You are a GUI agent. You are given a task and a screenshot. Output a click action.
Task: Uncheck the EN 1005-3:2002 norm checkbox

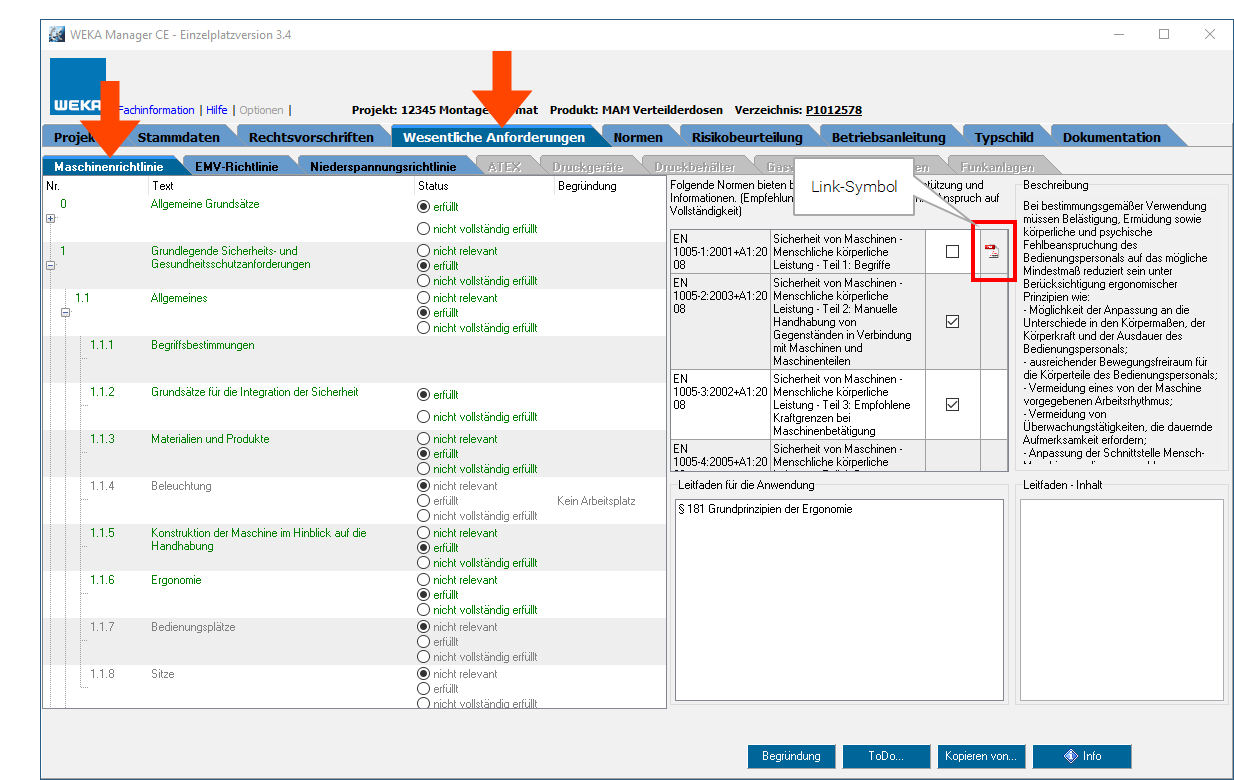(952, 404)
